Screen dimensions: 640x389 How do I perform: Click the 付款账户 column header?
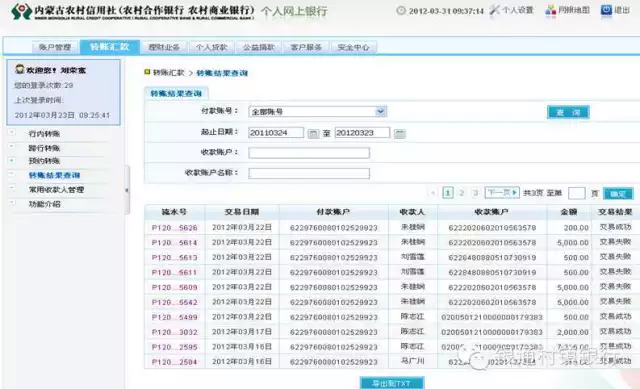[333, 212]
